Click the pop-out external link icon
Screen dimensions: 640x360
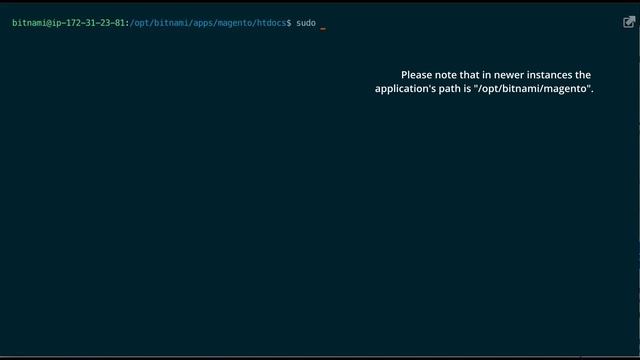tap(629, 22)
